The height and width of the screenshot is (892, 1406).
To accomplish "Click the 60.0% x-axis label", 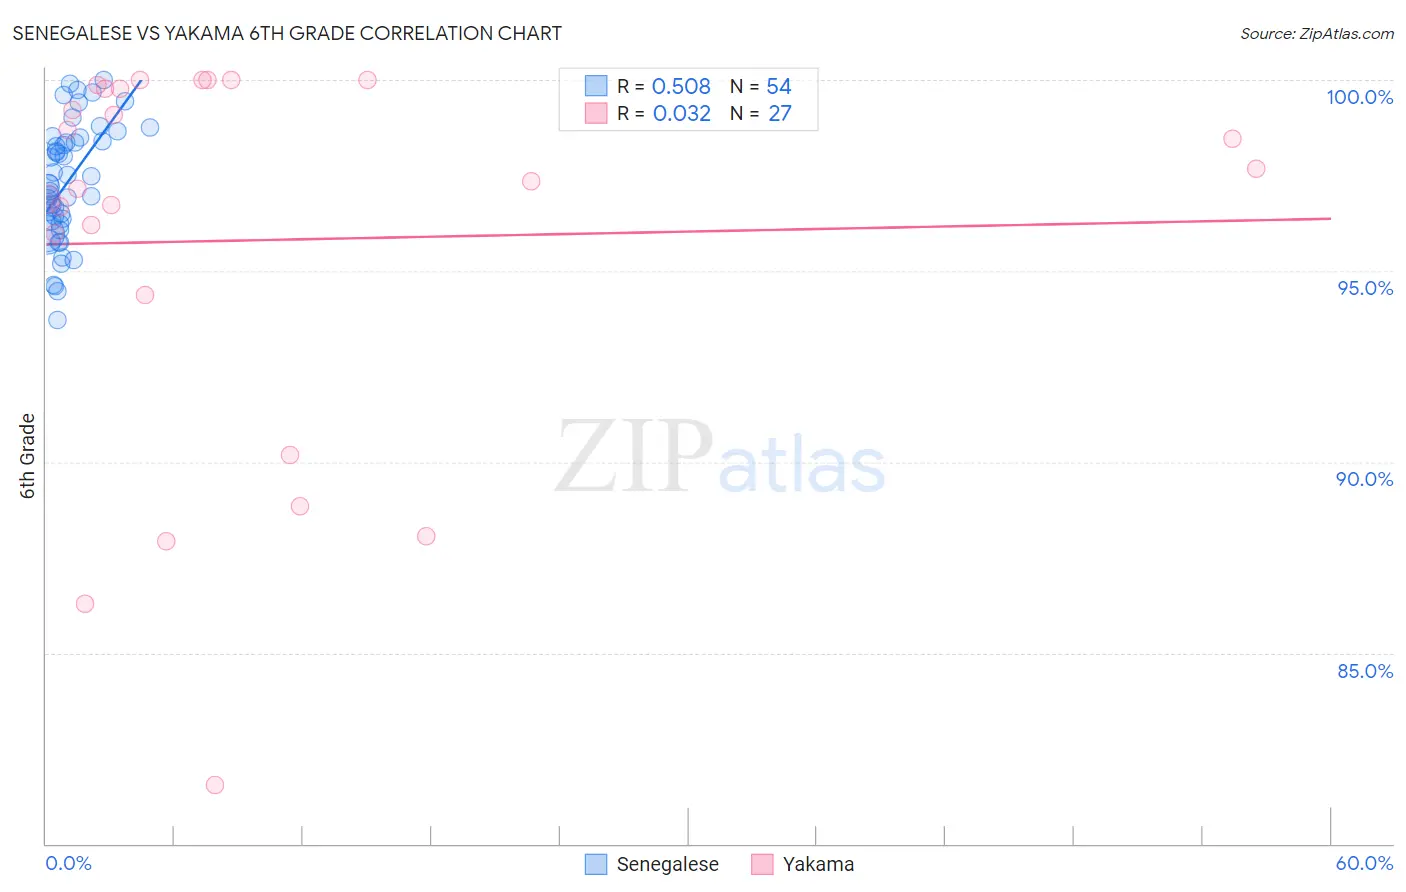I will [x=1364, y=863].
